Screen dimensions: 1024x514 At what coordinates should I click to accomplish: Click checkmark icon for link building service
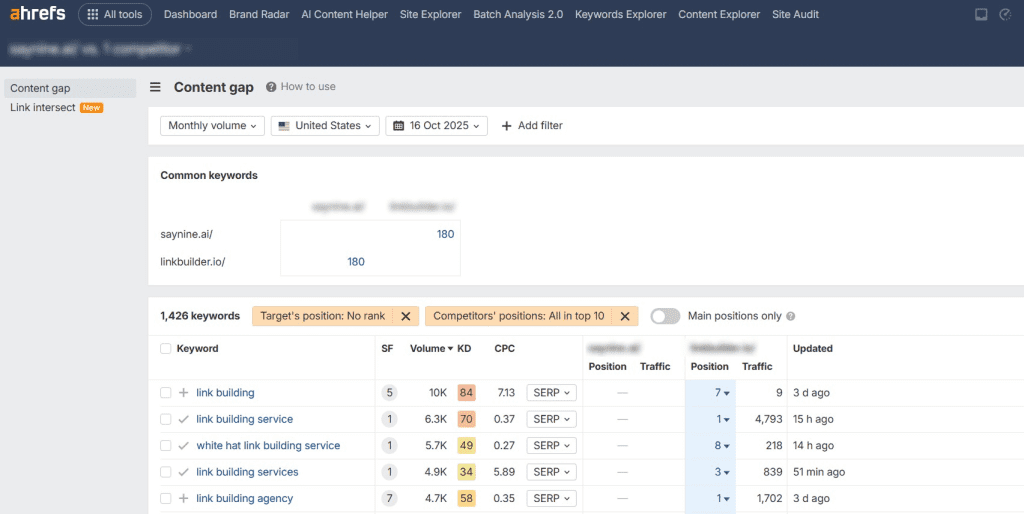tap(184, 419)
